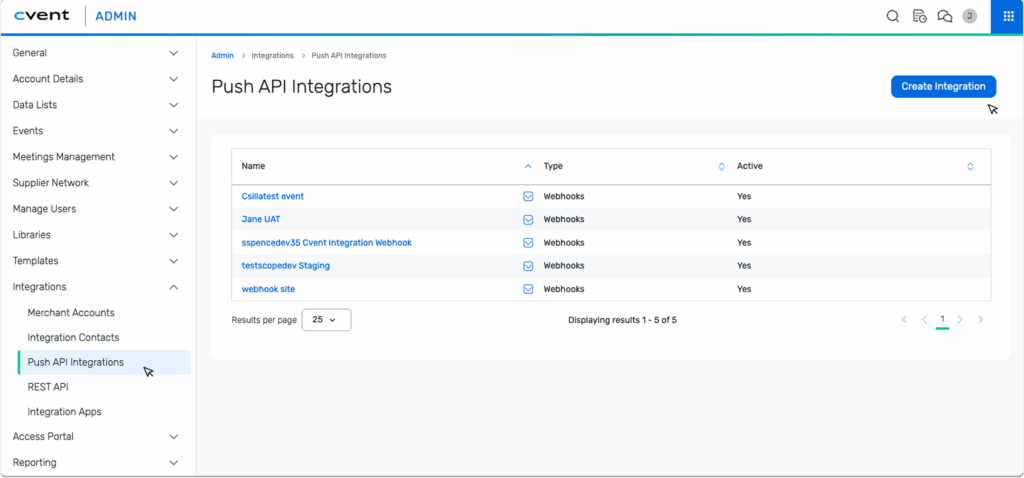Image resolution: width=1024 pixels, height=478 pixels.
Task: Click the Cvent logo
Action: pyautogui.click(x=41, y=16)
